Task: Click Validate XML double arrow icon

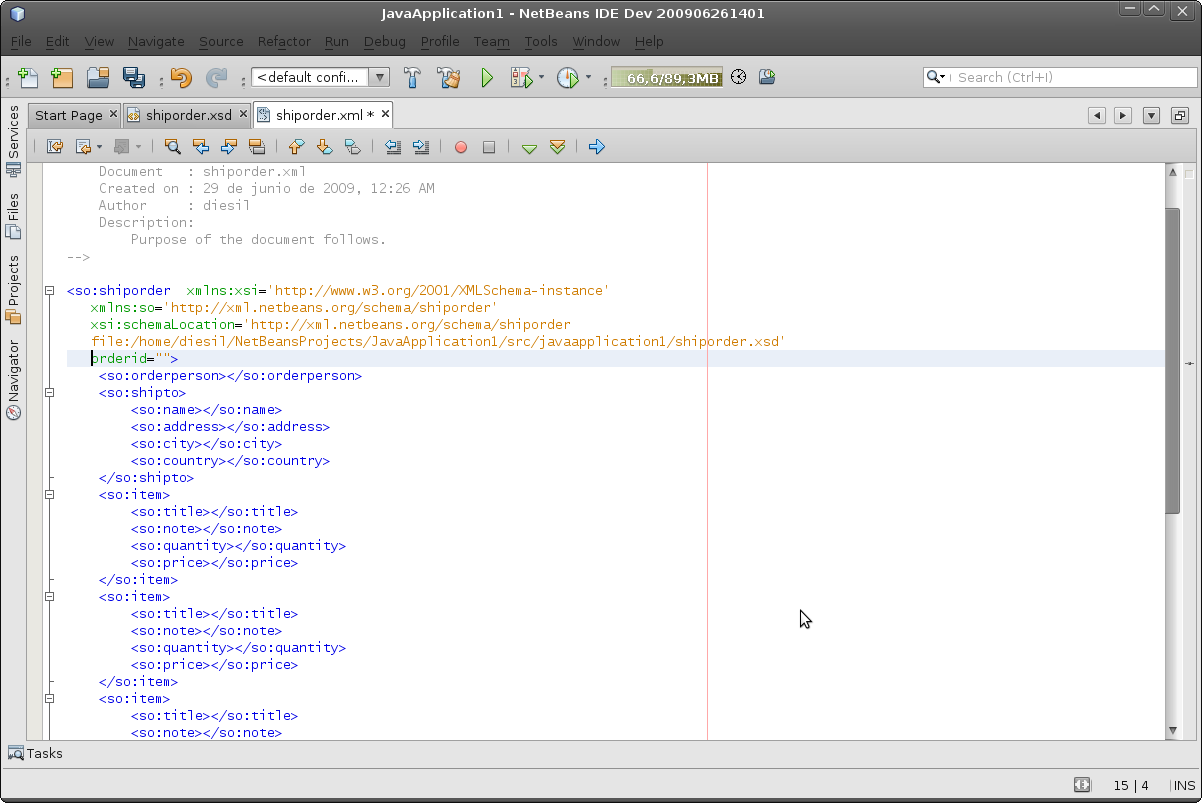Action: pyautogui.click(x=558, y=147)
